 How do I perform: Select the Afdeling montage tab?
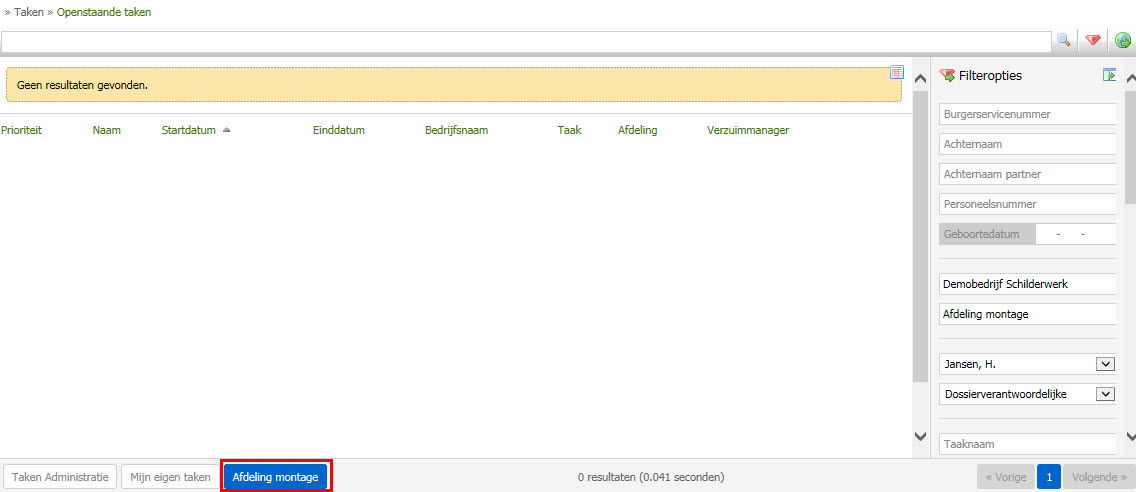(x=275, y=477)
